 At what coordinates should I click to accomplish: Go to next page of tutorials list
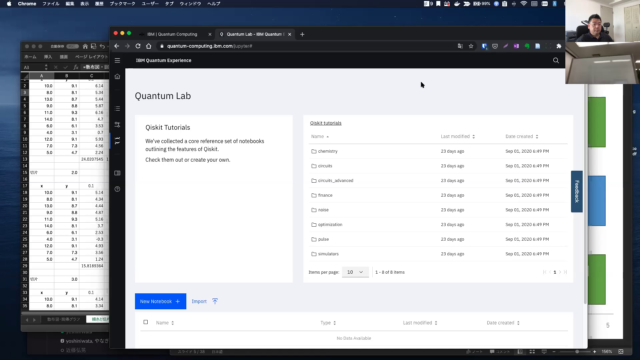[x=560, y=272]
